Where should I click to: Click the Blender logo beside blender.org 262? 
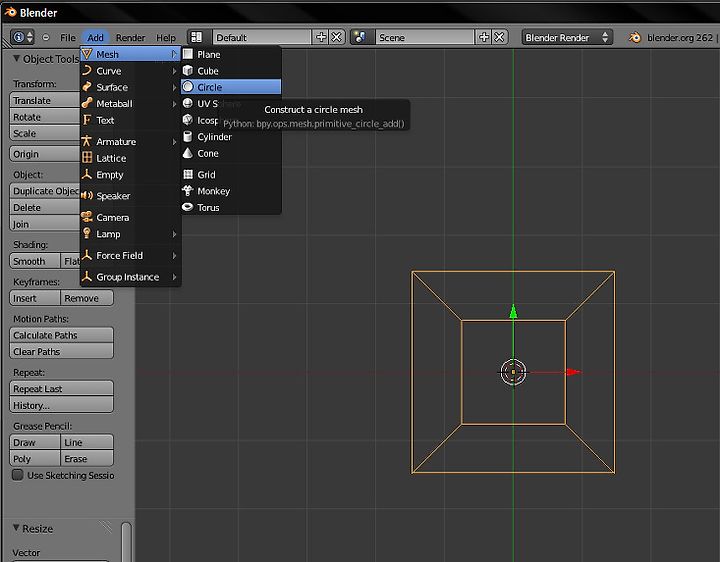tap(635, 37)
